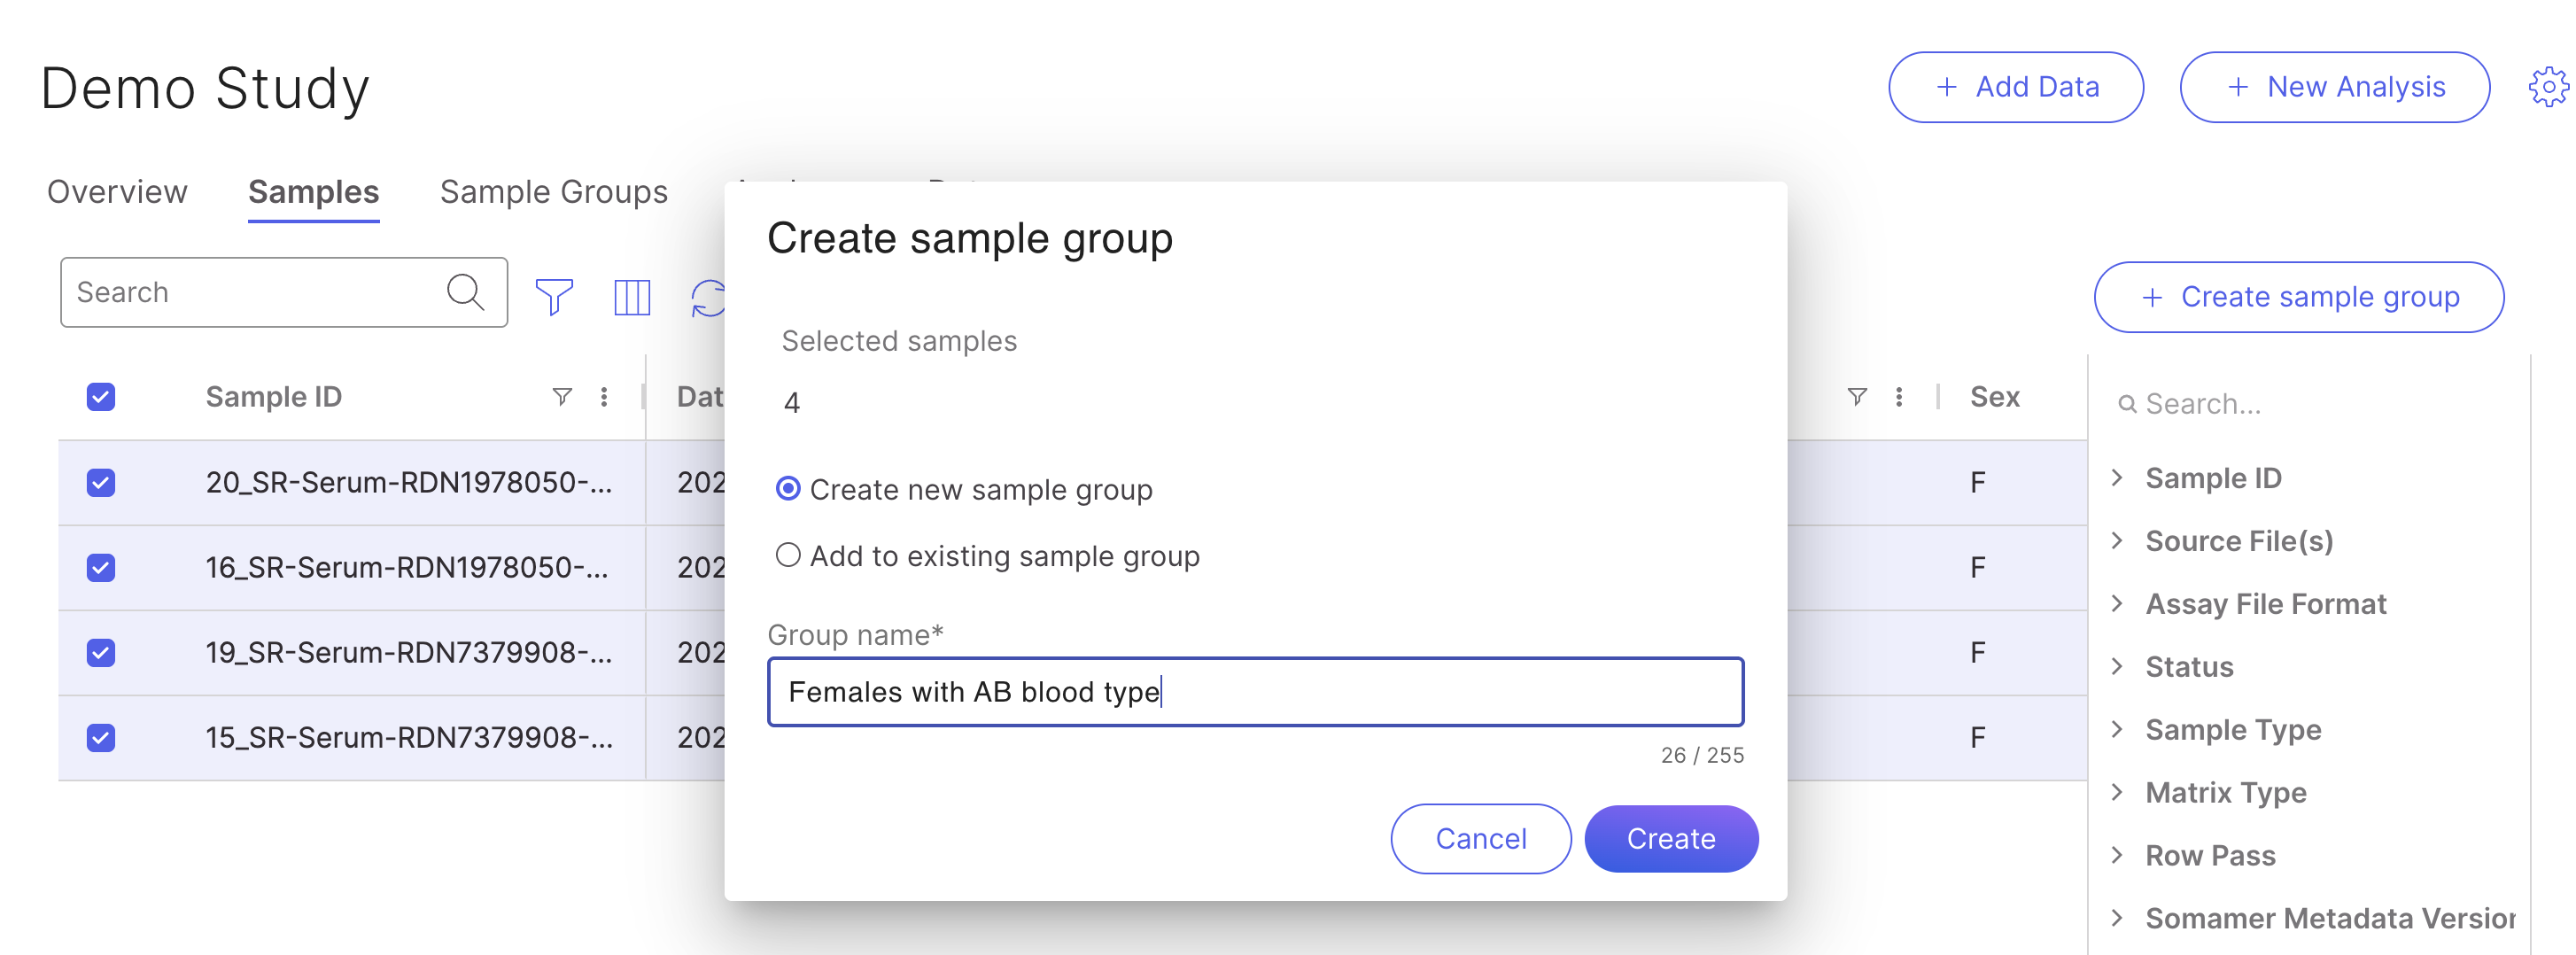Click the Group name text field

coord(1254,692)
